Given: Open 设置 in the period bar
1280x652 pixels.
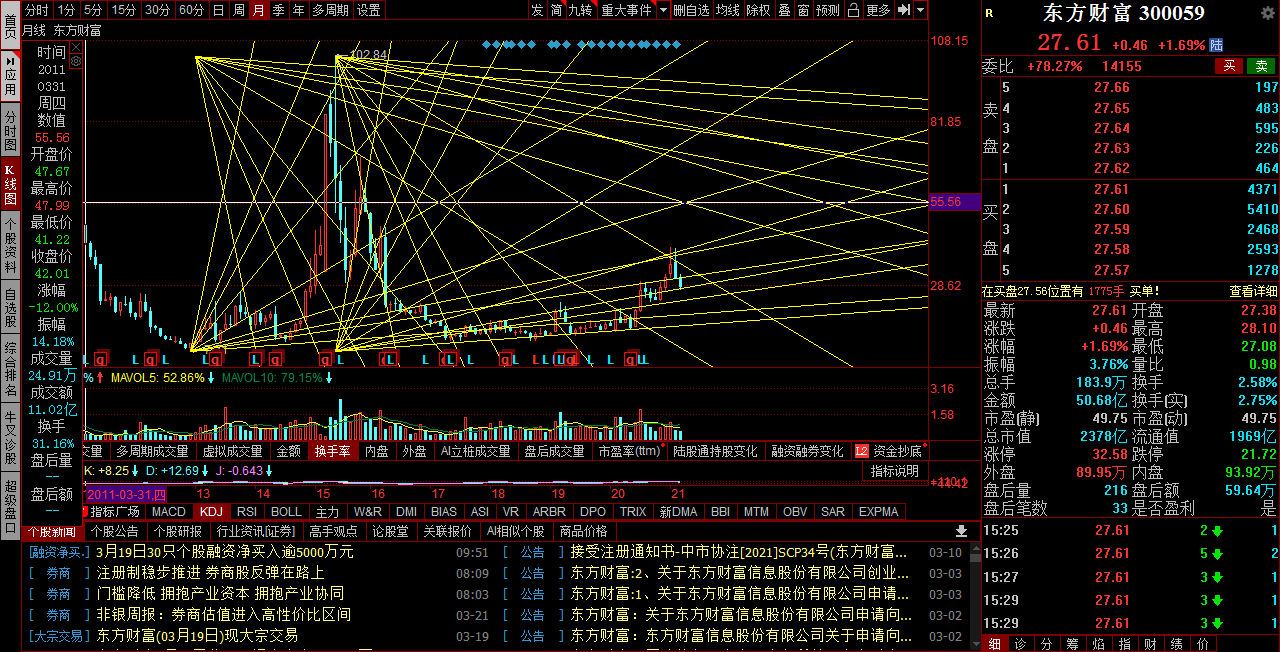Looking at the screenshot, I should click(x=369, y=10).
